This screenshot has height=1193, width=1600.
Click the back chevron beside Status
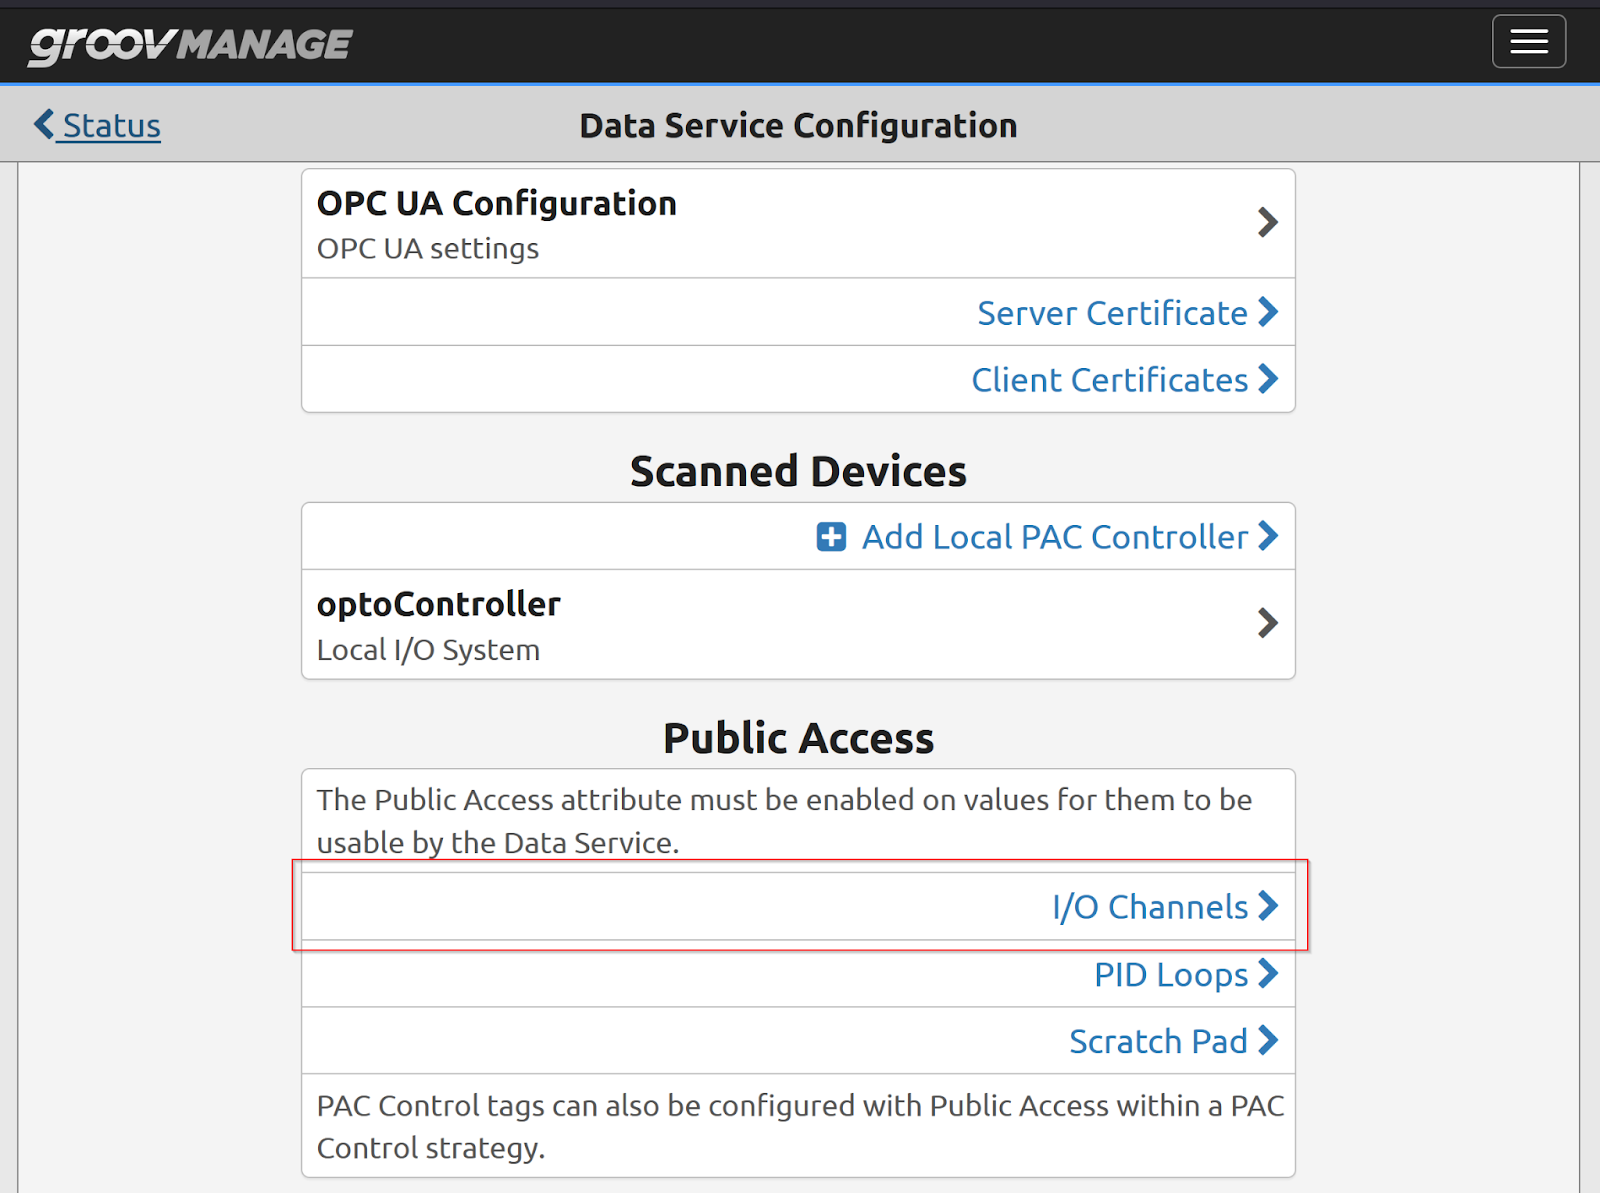(x=44, y=125)
